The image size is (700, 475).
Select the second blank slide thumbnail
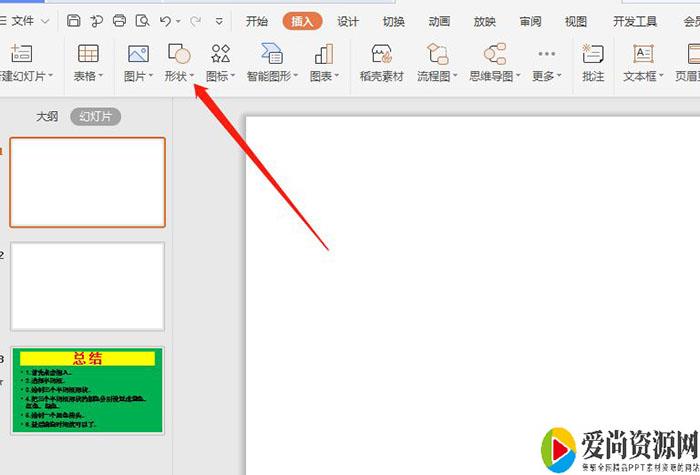click(88, 286)
